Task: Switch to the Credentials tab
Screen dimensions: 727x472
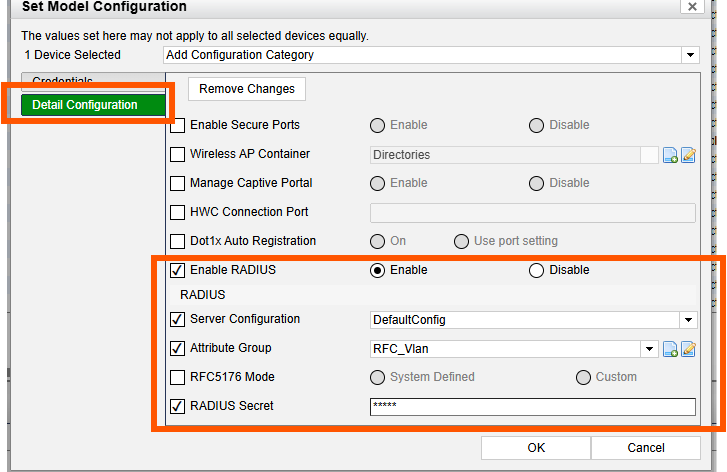Action: (93, 80)
